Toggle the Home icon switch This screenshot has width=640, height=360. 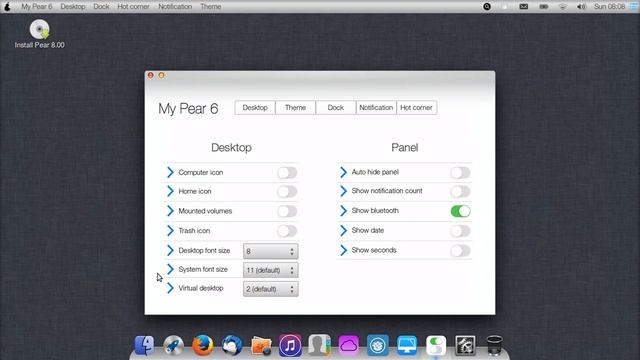[x=287, y=191]
